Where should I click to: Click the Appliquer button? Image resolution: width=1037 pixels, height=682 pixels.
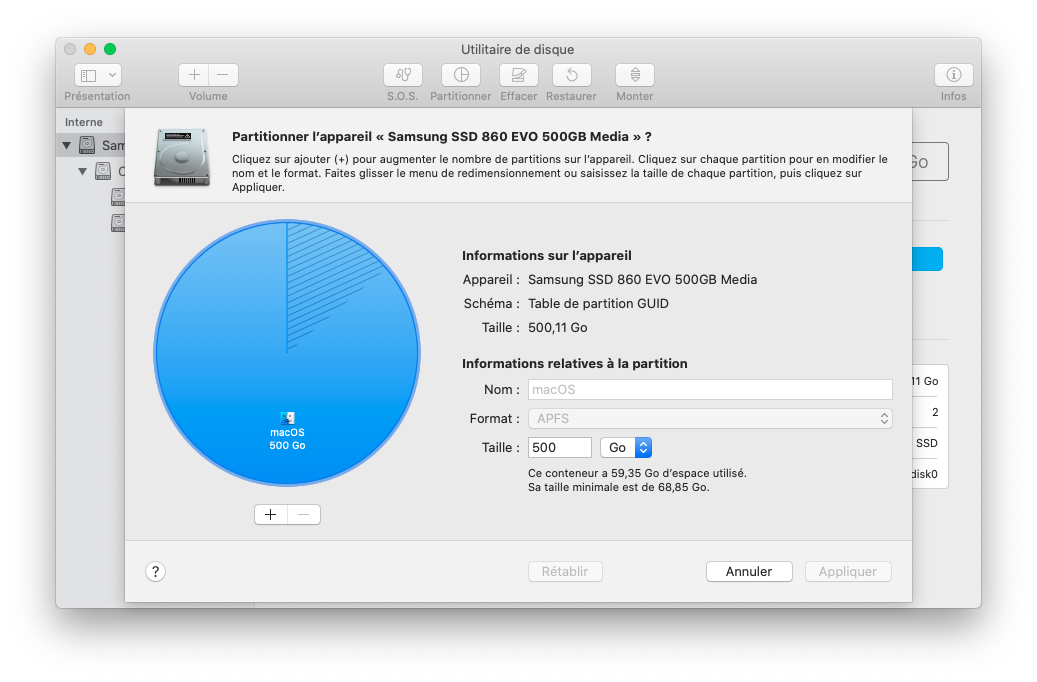848,572
